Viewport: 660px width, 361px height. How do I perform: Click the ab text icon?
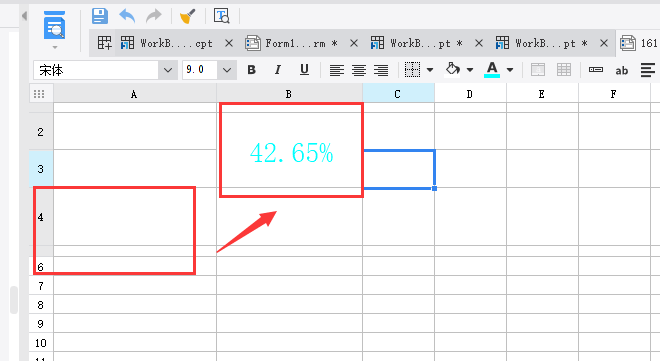[622, 71]
